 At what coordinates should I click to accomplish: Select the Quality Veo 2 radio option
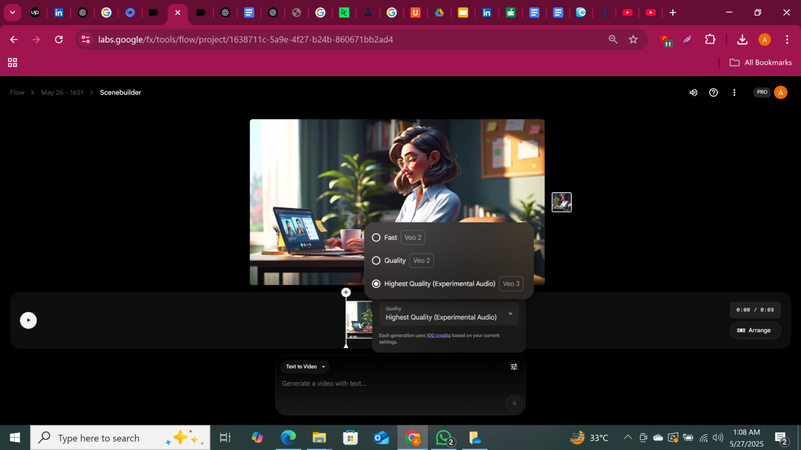377,261
